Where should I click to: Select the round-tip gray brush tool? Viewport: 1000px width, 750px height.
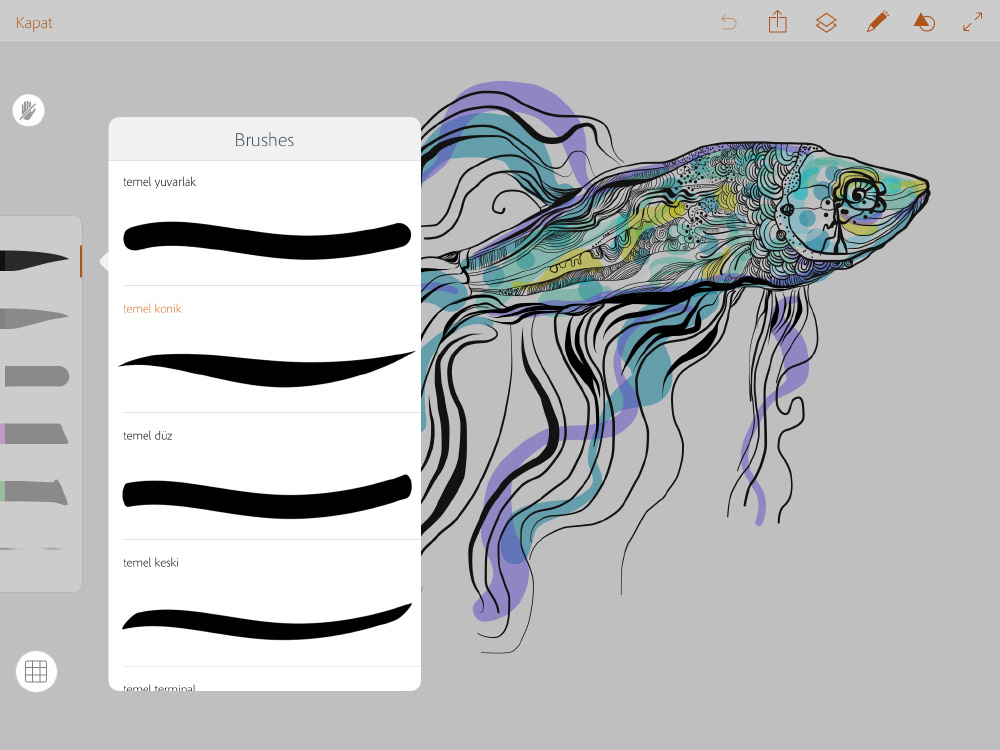coord(36,376)
